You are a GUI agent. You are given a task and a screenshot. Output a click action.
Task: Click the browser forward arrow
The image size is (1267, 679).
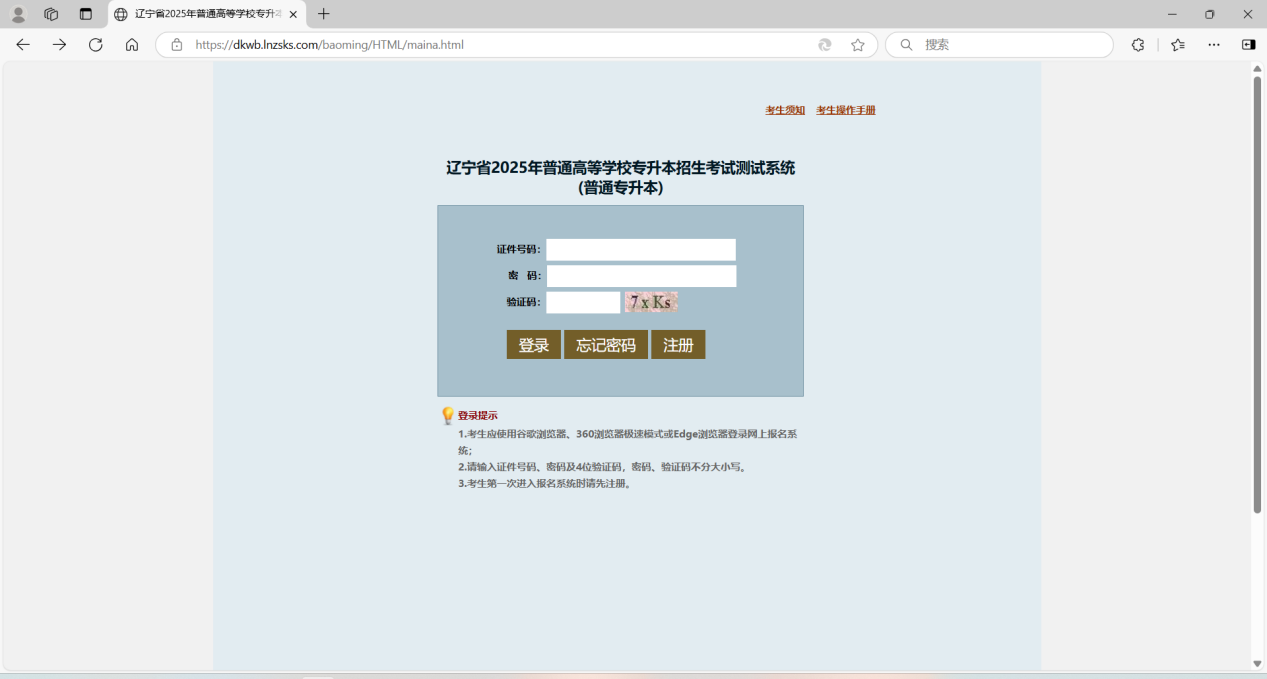coord(59,45)
